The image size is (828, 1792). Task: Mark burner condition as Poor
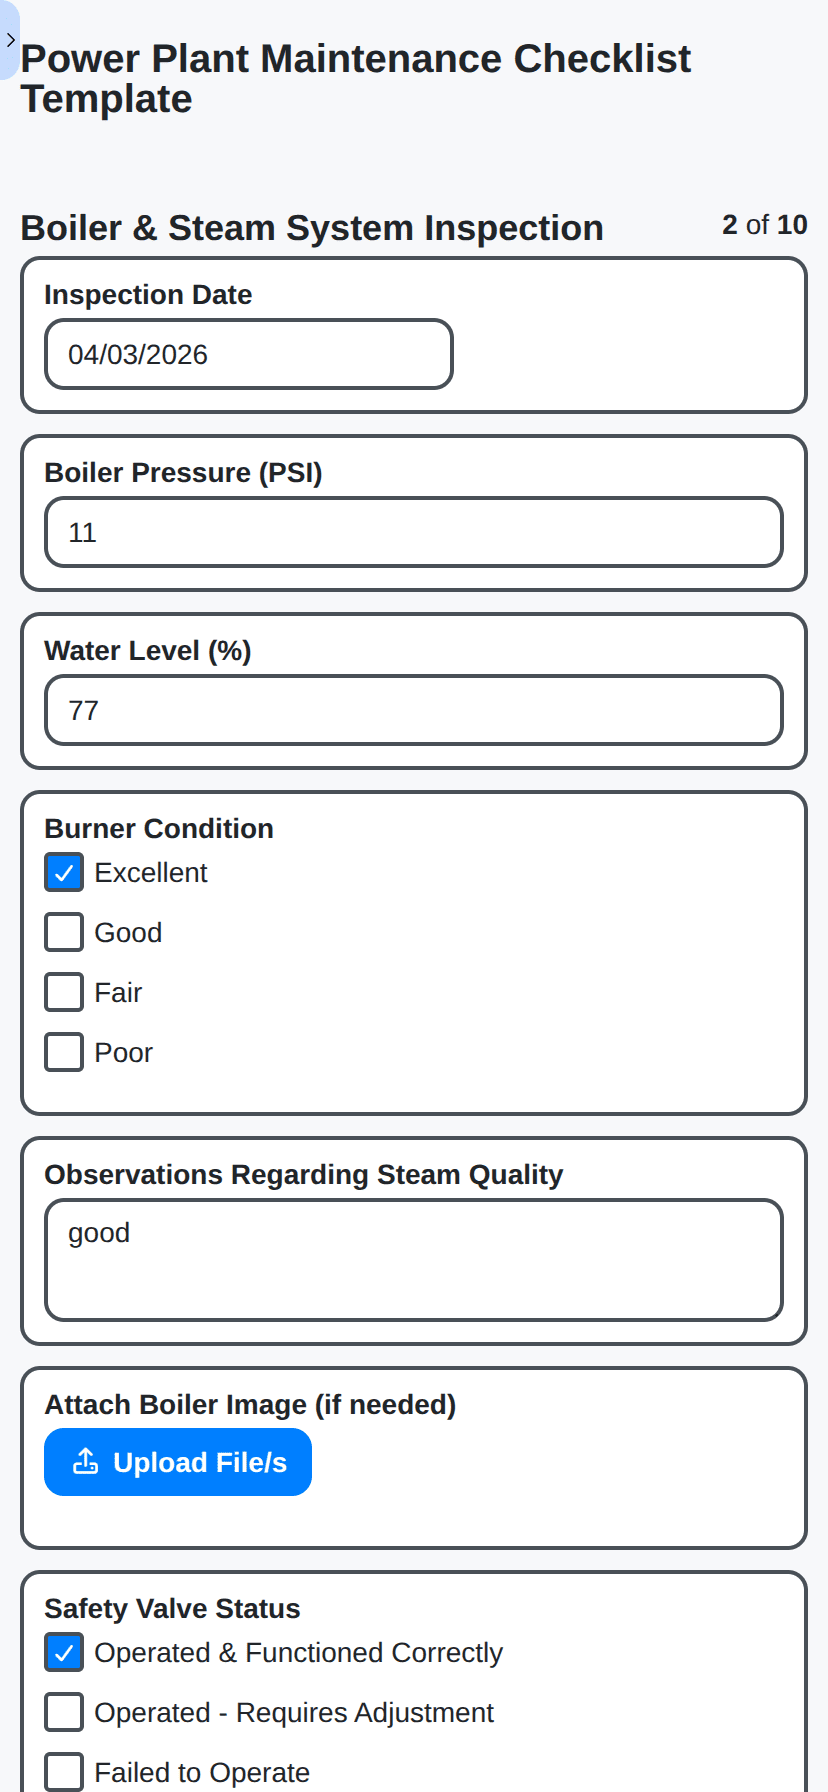(x=63, y=1051)
